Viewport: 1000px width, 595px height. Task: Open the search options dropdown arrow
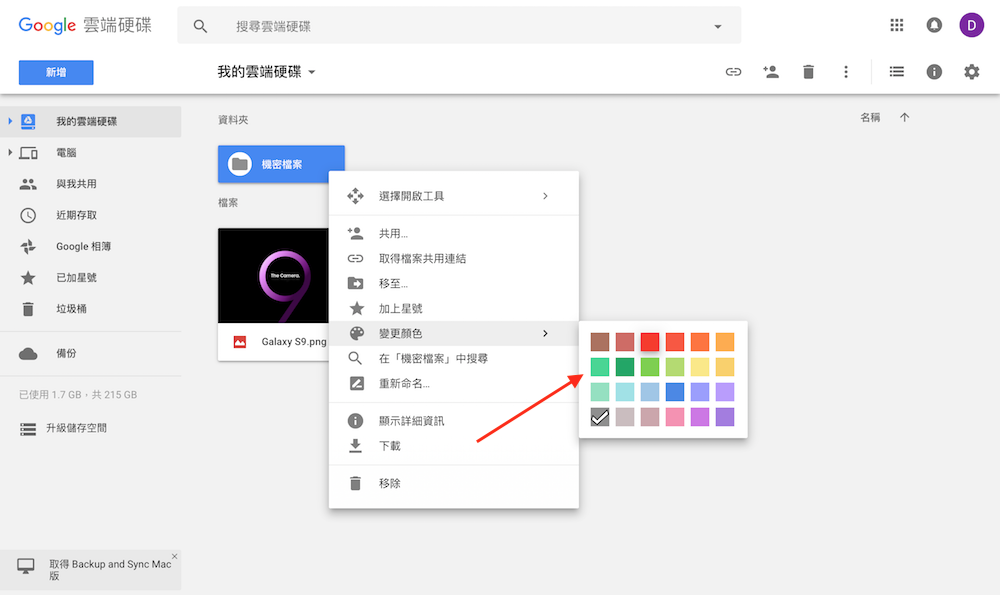717,25
